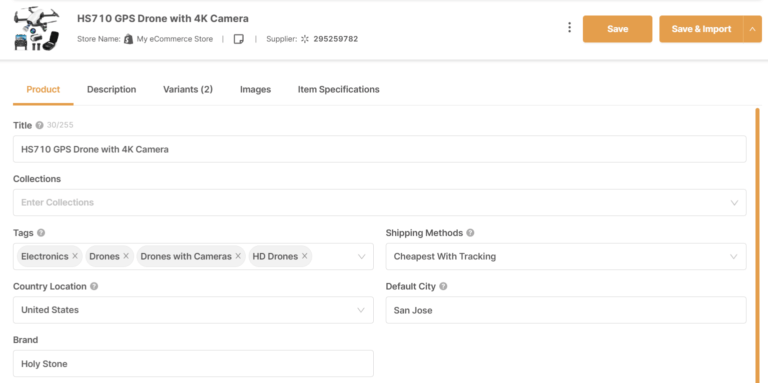Click the Walmart supplier icon
Screen dimensions: 768x383
click(x=305, y=39)
